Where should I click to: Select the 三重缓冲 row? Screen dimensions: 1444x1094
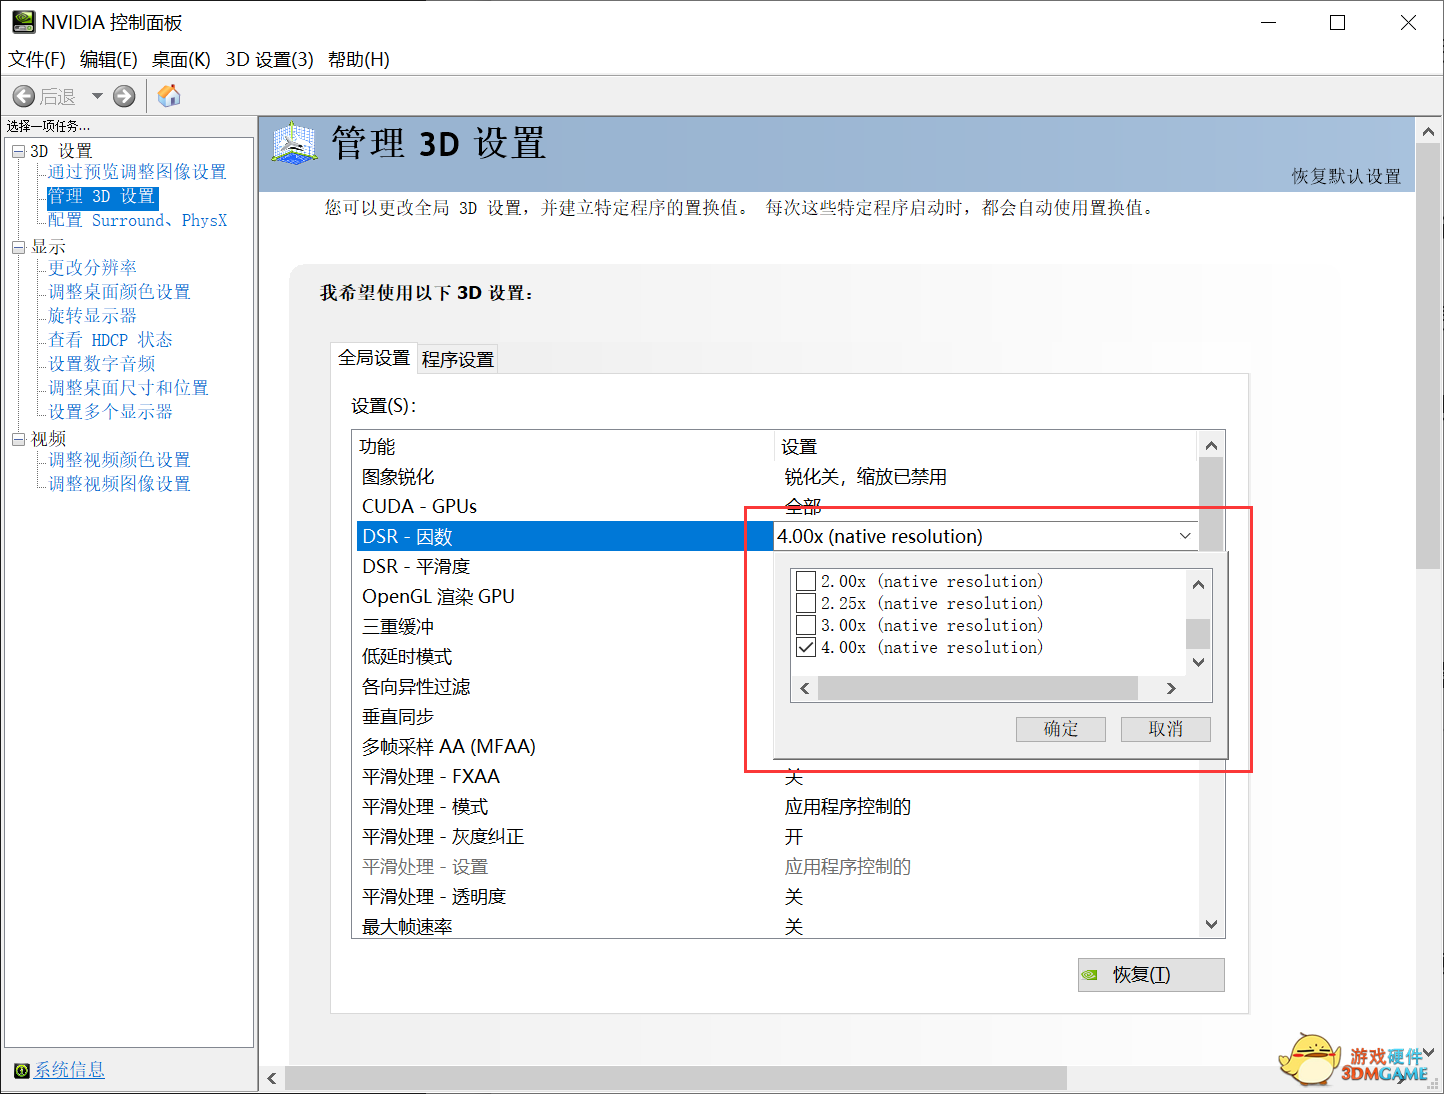point(565,626)
